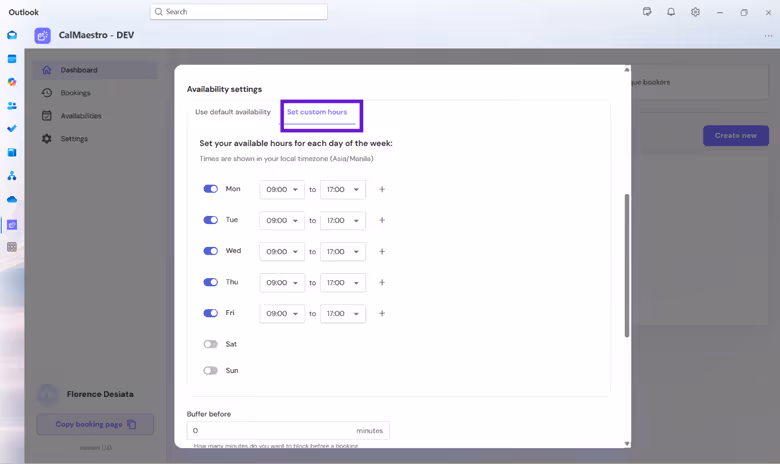Viewport: 780px width, 464px height.
Task: Open the Outlook Mail icon in sidebar
Action: [12, 35]
